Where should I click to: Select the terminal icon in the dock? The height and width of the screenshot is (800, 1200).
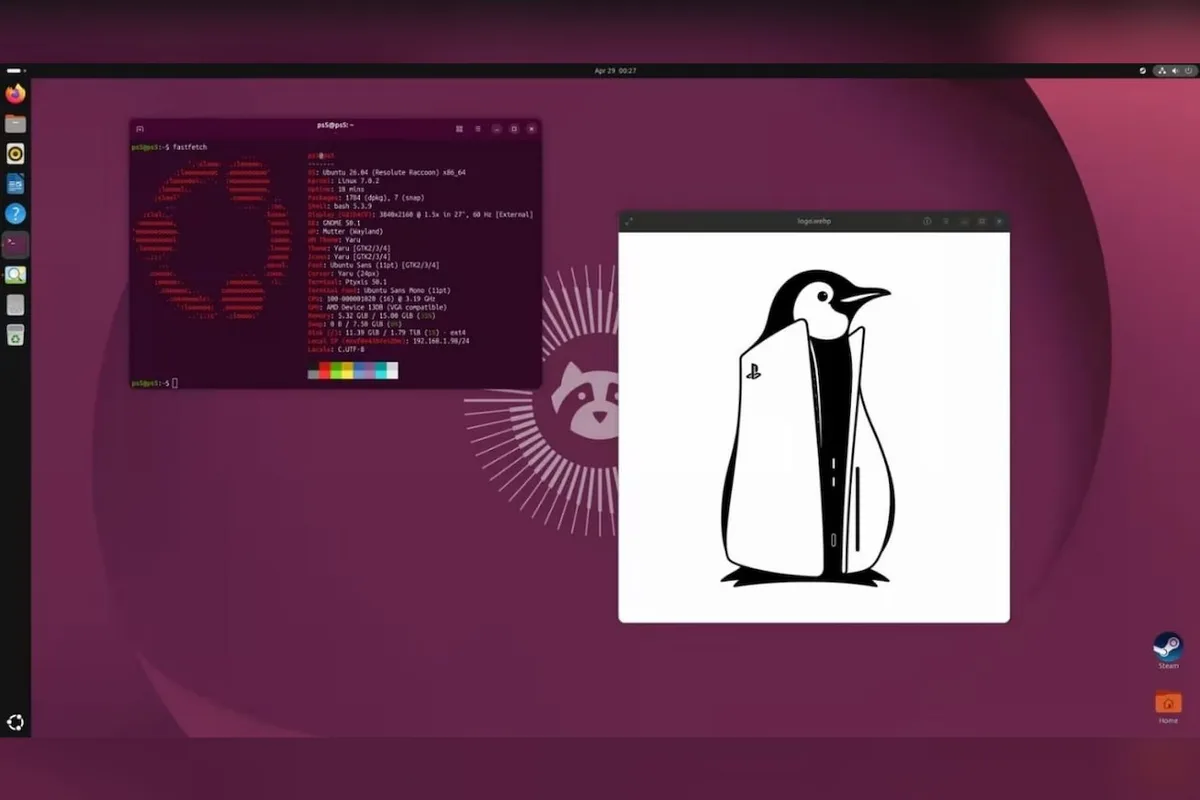(15, 245)
